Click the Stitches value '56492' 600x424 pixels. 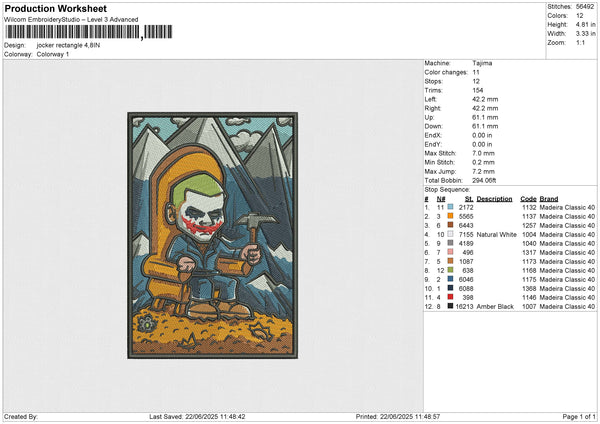pos(585,7)
